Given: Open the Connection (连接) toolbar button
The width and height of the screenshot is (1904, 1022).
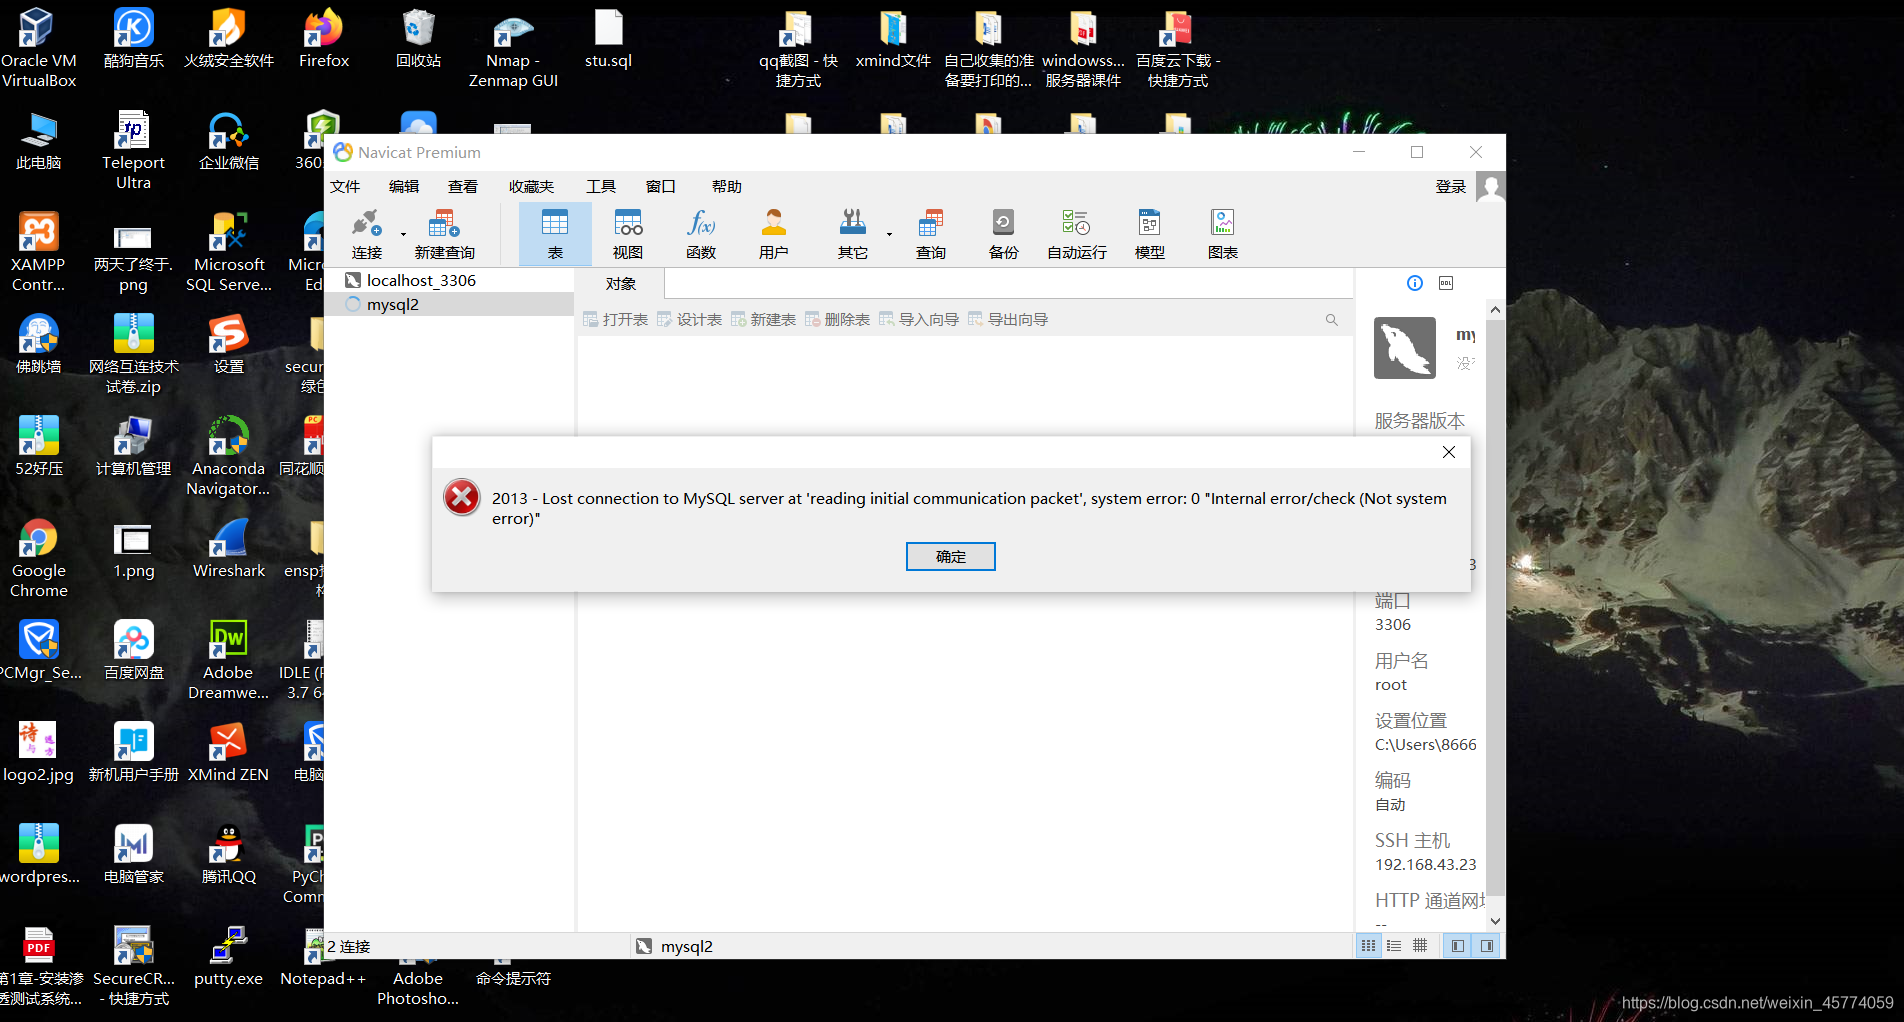Looking at the screenshot, I should tap(367, 234).
